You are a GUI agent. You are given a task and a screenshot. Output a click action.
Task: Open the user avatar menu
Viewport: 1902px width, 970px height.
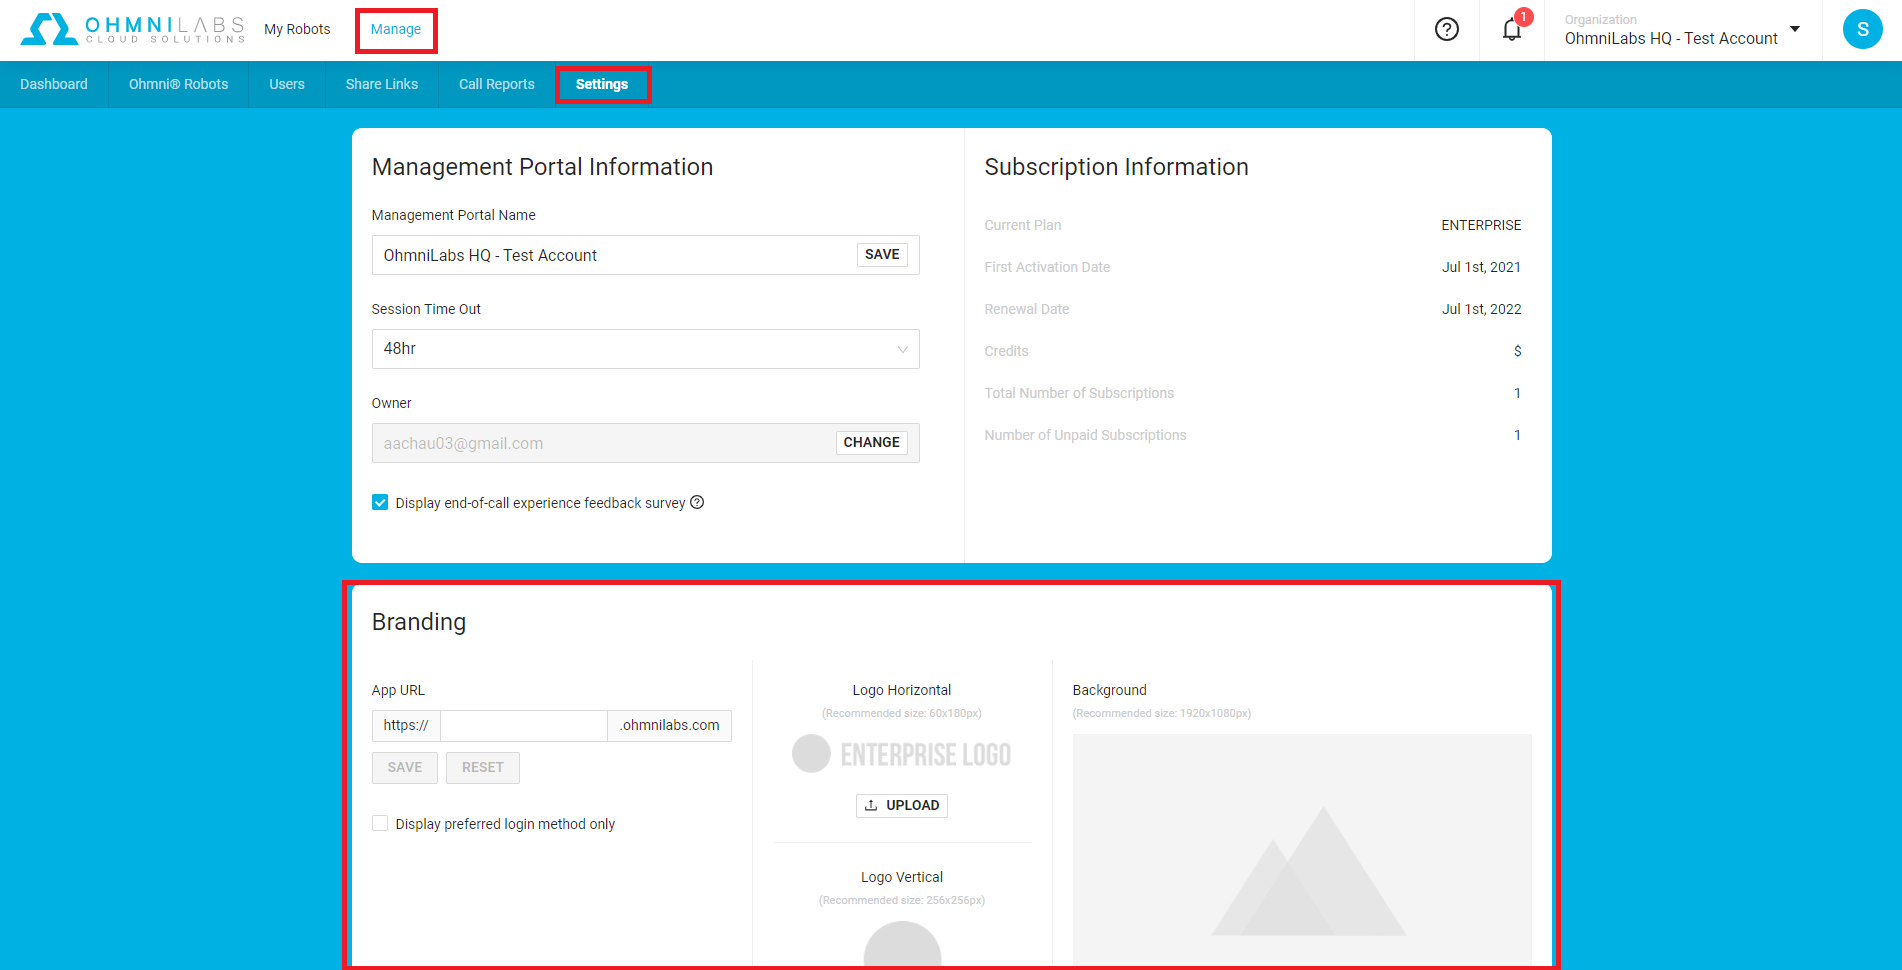[x=1861, y=30]
